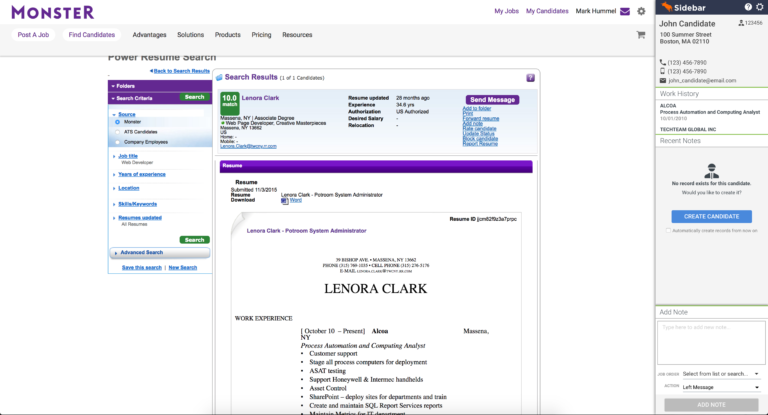Screen dimensions: 768x415
Task: Open the Find Candidates tab
Action: 91,35
